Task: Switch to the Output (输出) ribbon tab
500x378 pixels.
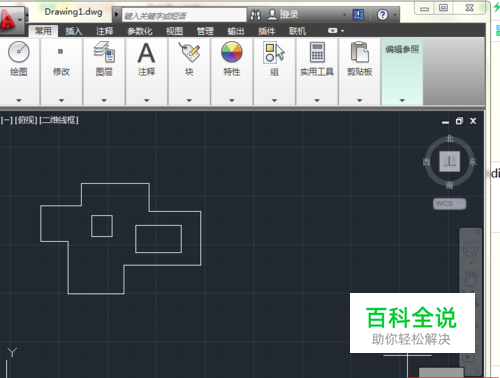Action: pyautogui.click(x=236, y=31)
